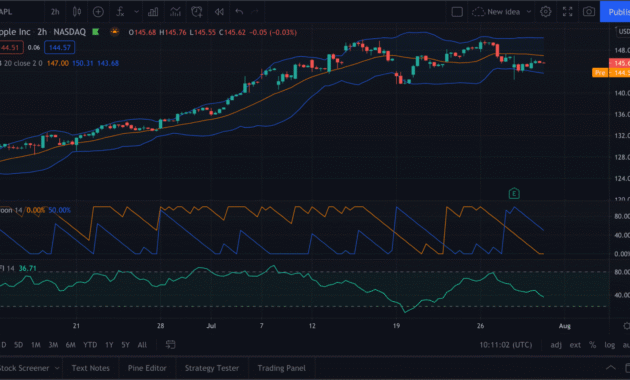This screenshot has height=380, width=630.
Task: Set the 3M date range
Action: point(53,345)
